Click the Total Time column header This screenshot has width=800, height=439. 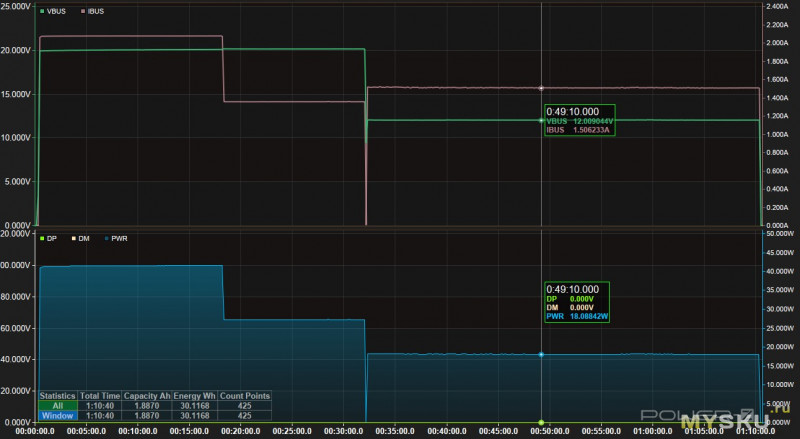tap(100, 396)
